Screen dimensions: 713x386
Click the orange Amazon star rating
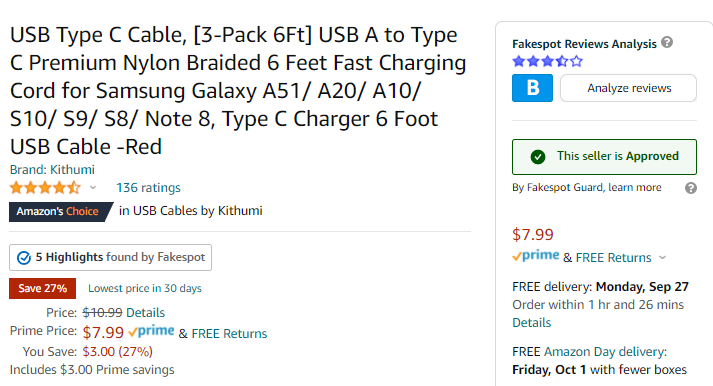45,187
